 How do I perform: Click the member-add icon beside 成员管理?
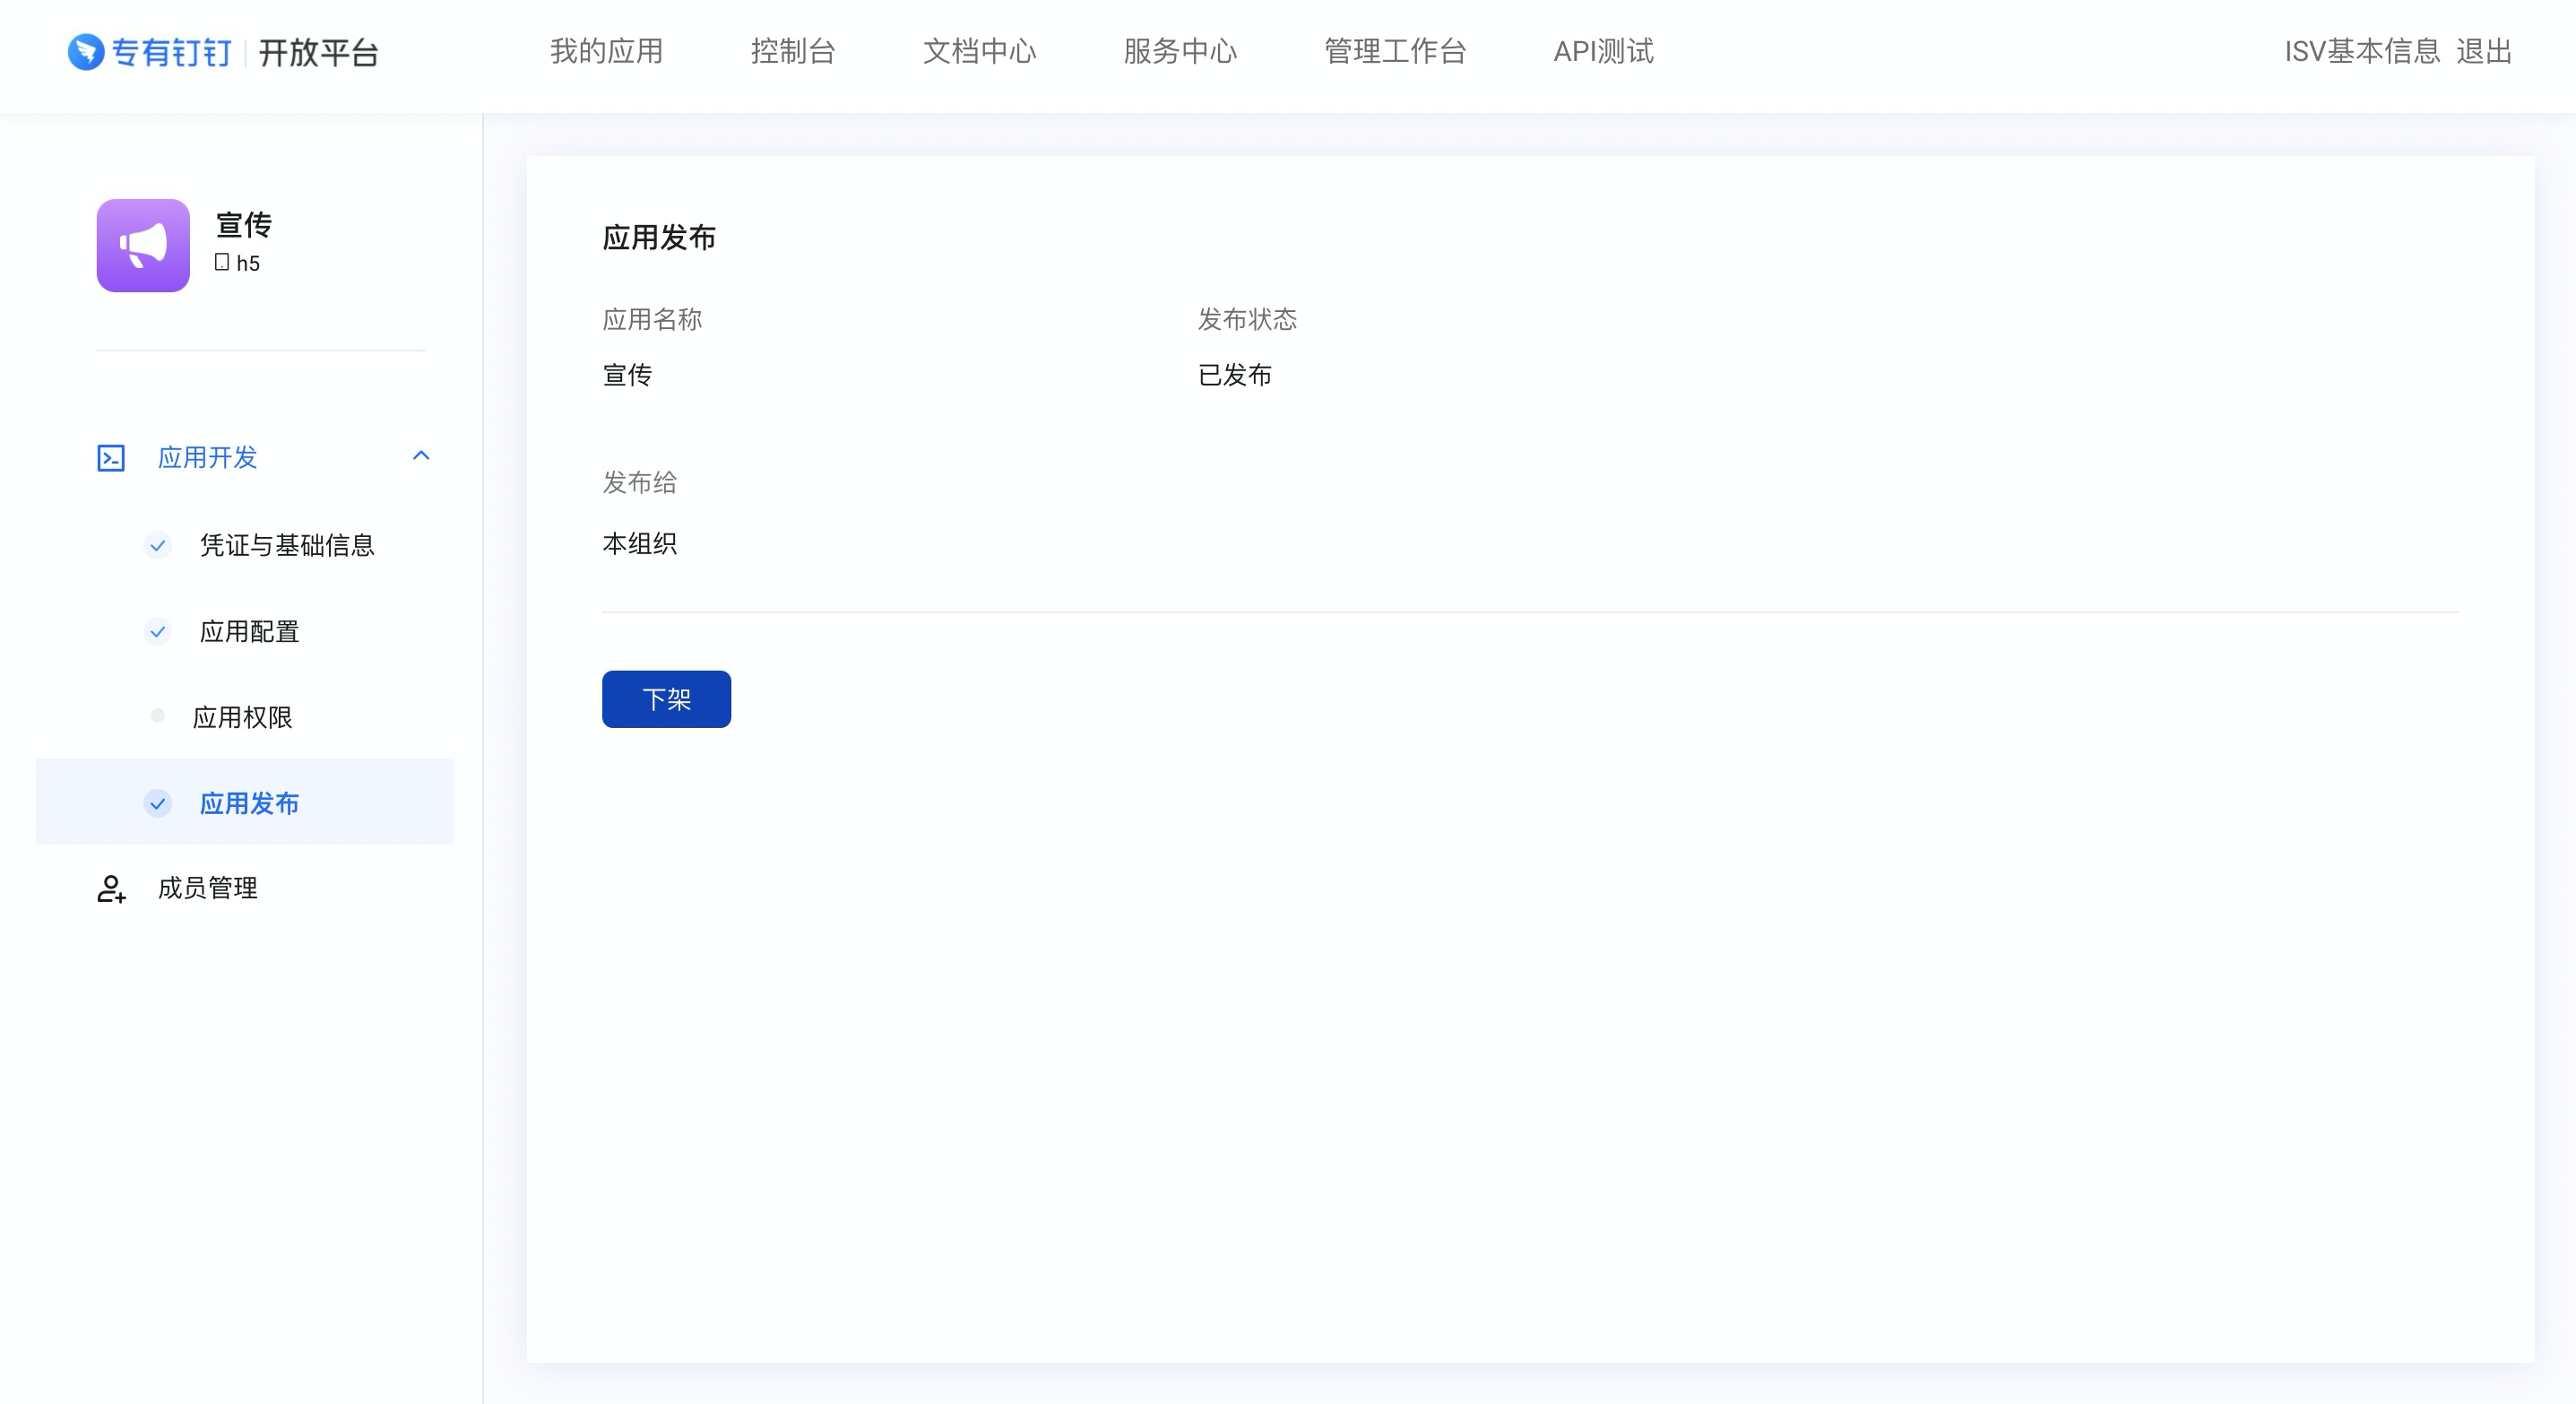coord(111,888)
